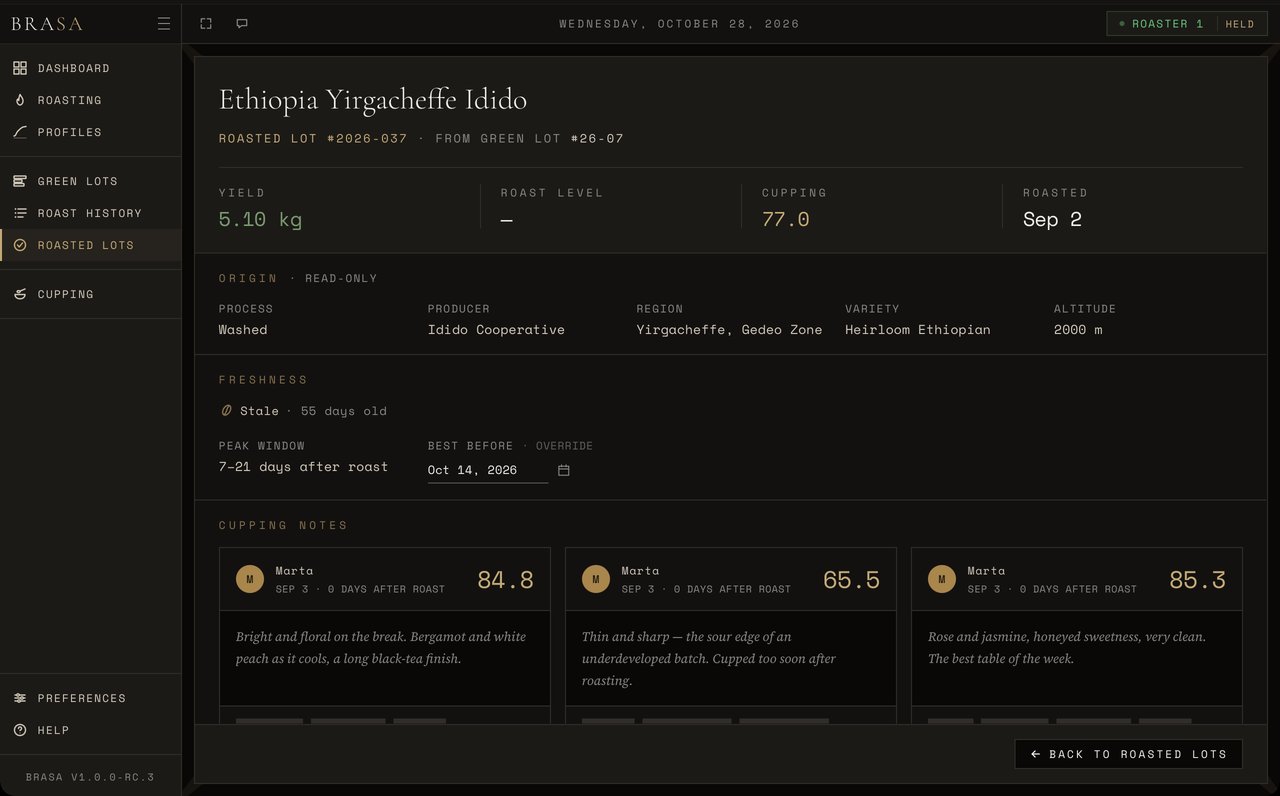Click the Dashboard grid icon
This screenshot has height=796, width=1280.
point(20,68)
